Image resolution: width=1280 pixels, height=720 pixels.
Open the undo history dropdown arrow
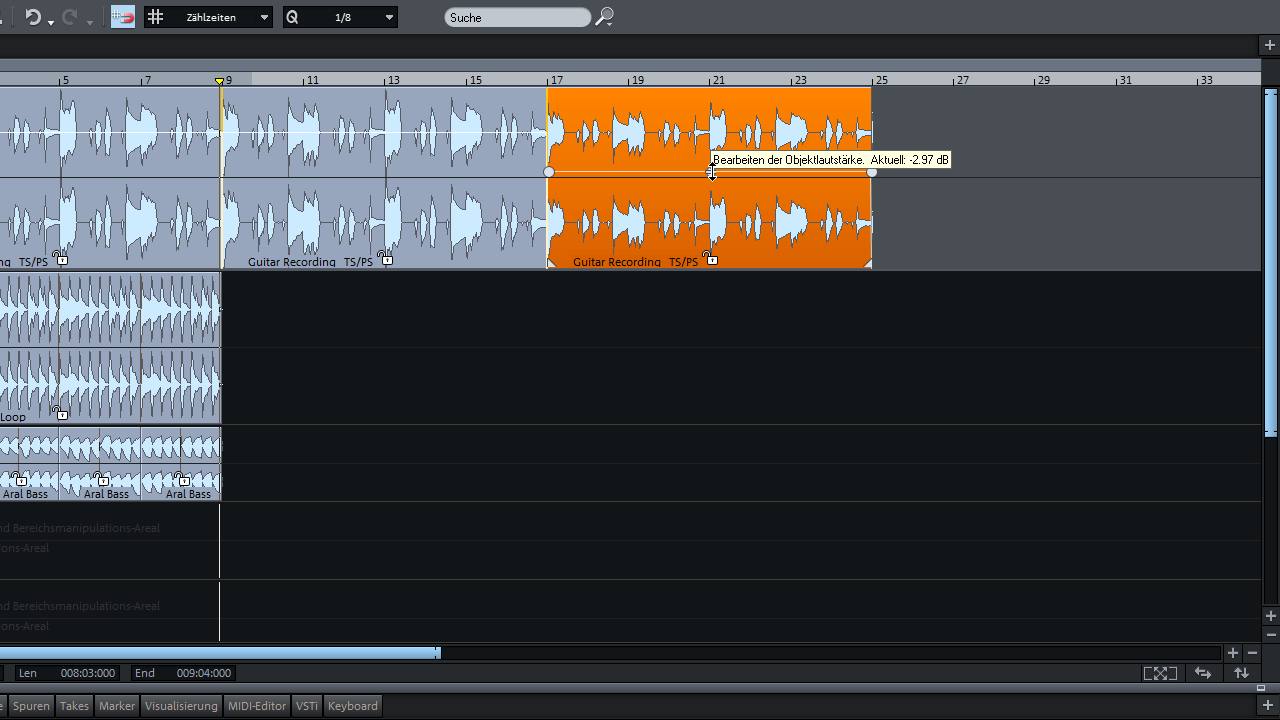pos(50,21)
